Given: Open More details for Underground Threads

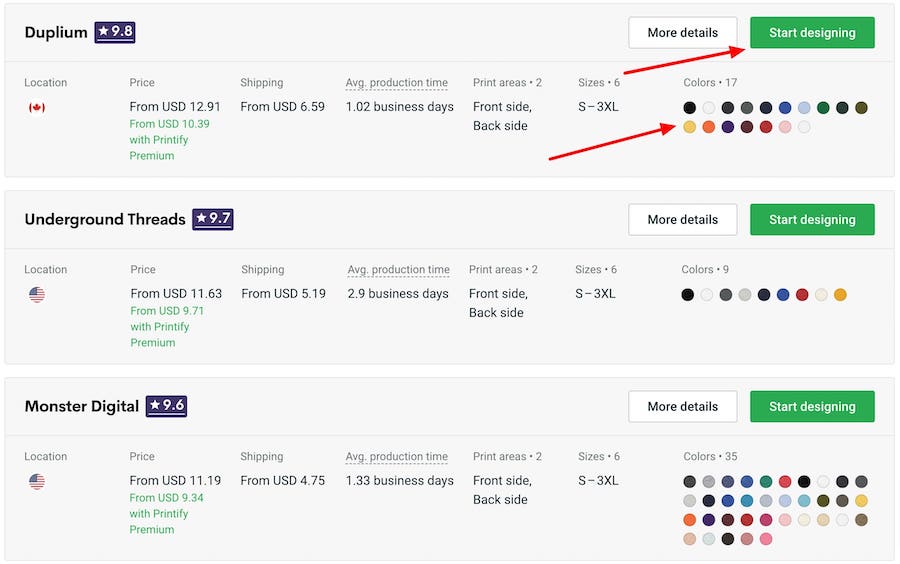Looking at the screenshot, I should [x=682, y=220].
